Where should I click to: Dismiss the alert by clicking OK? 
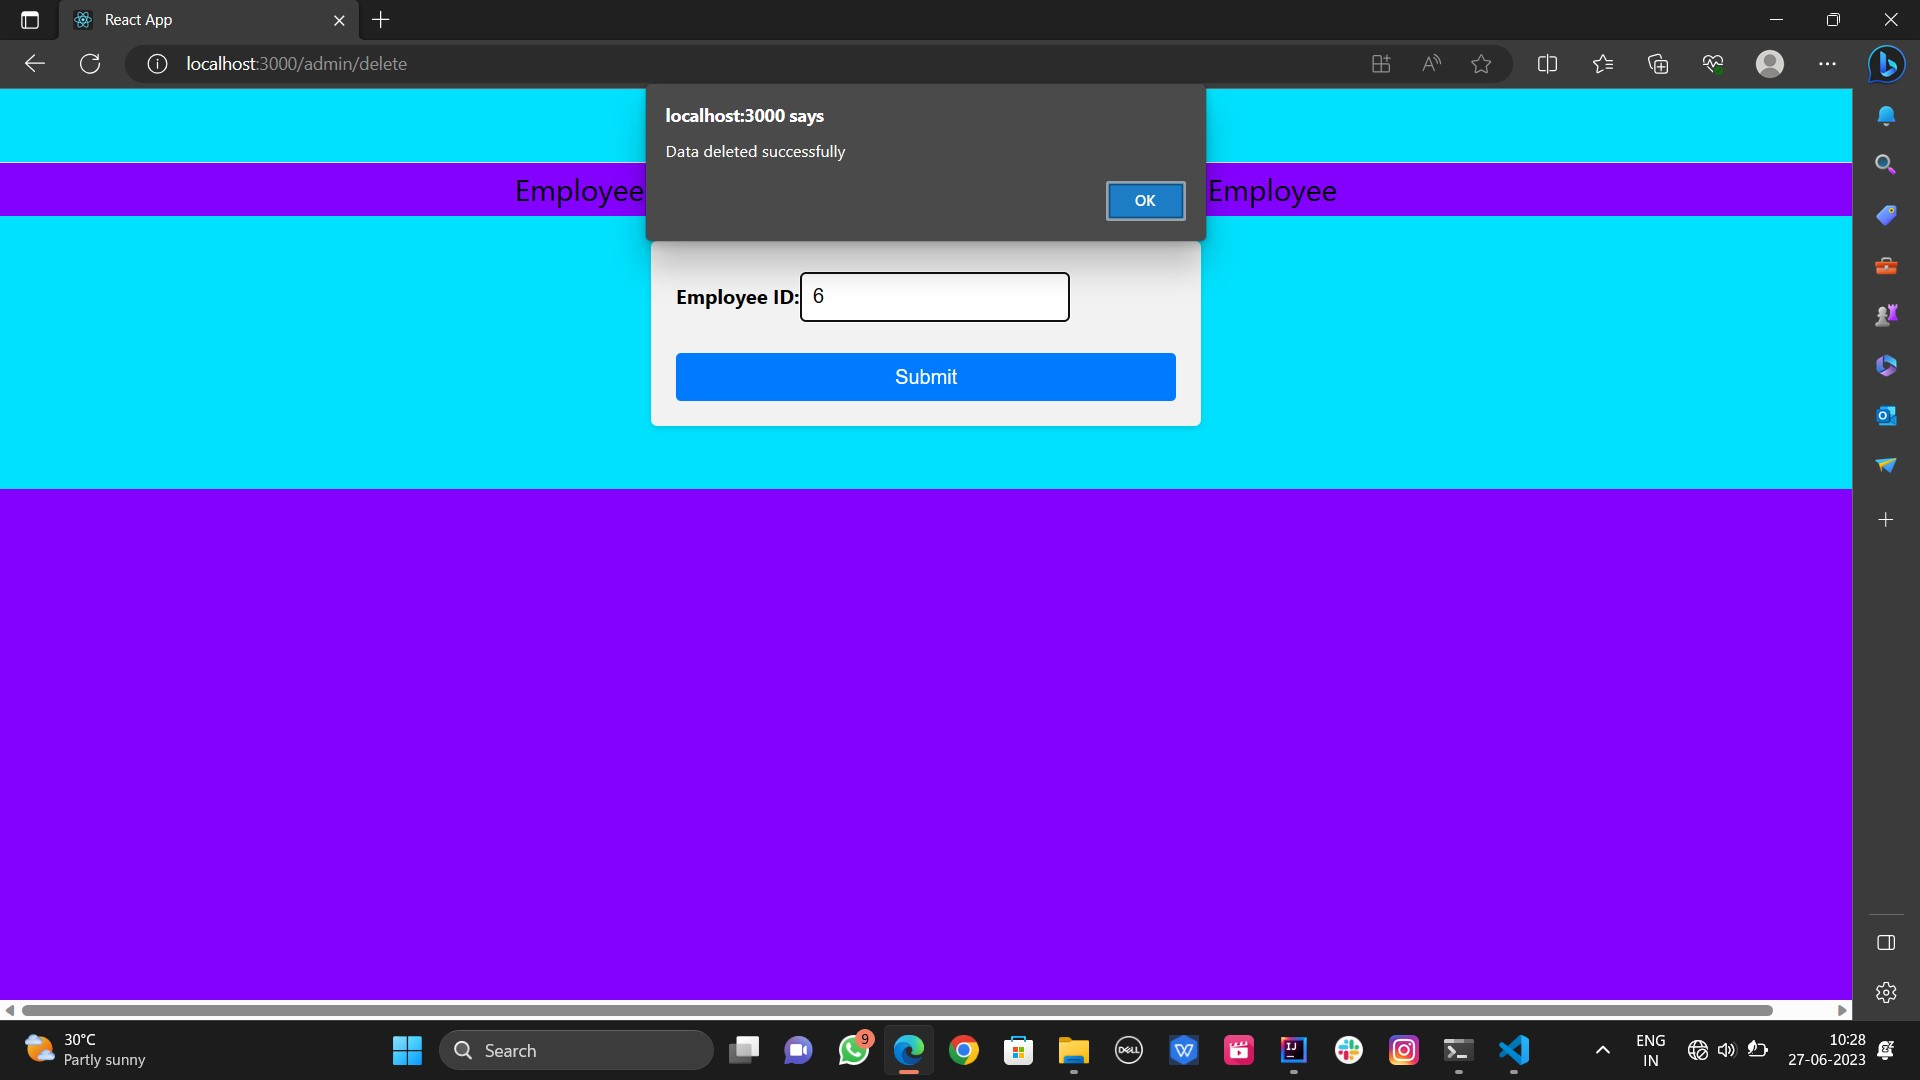(1145, 200)
